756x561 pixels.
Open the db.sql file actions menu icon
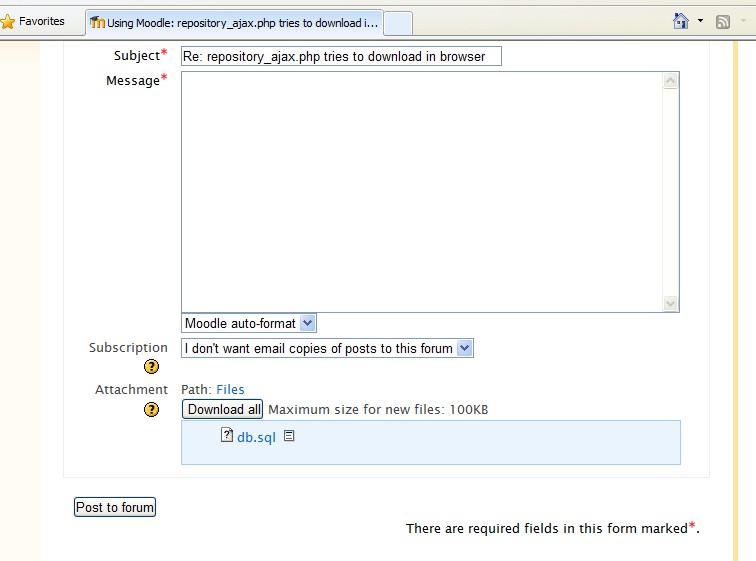(x=289, y=436)
